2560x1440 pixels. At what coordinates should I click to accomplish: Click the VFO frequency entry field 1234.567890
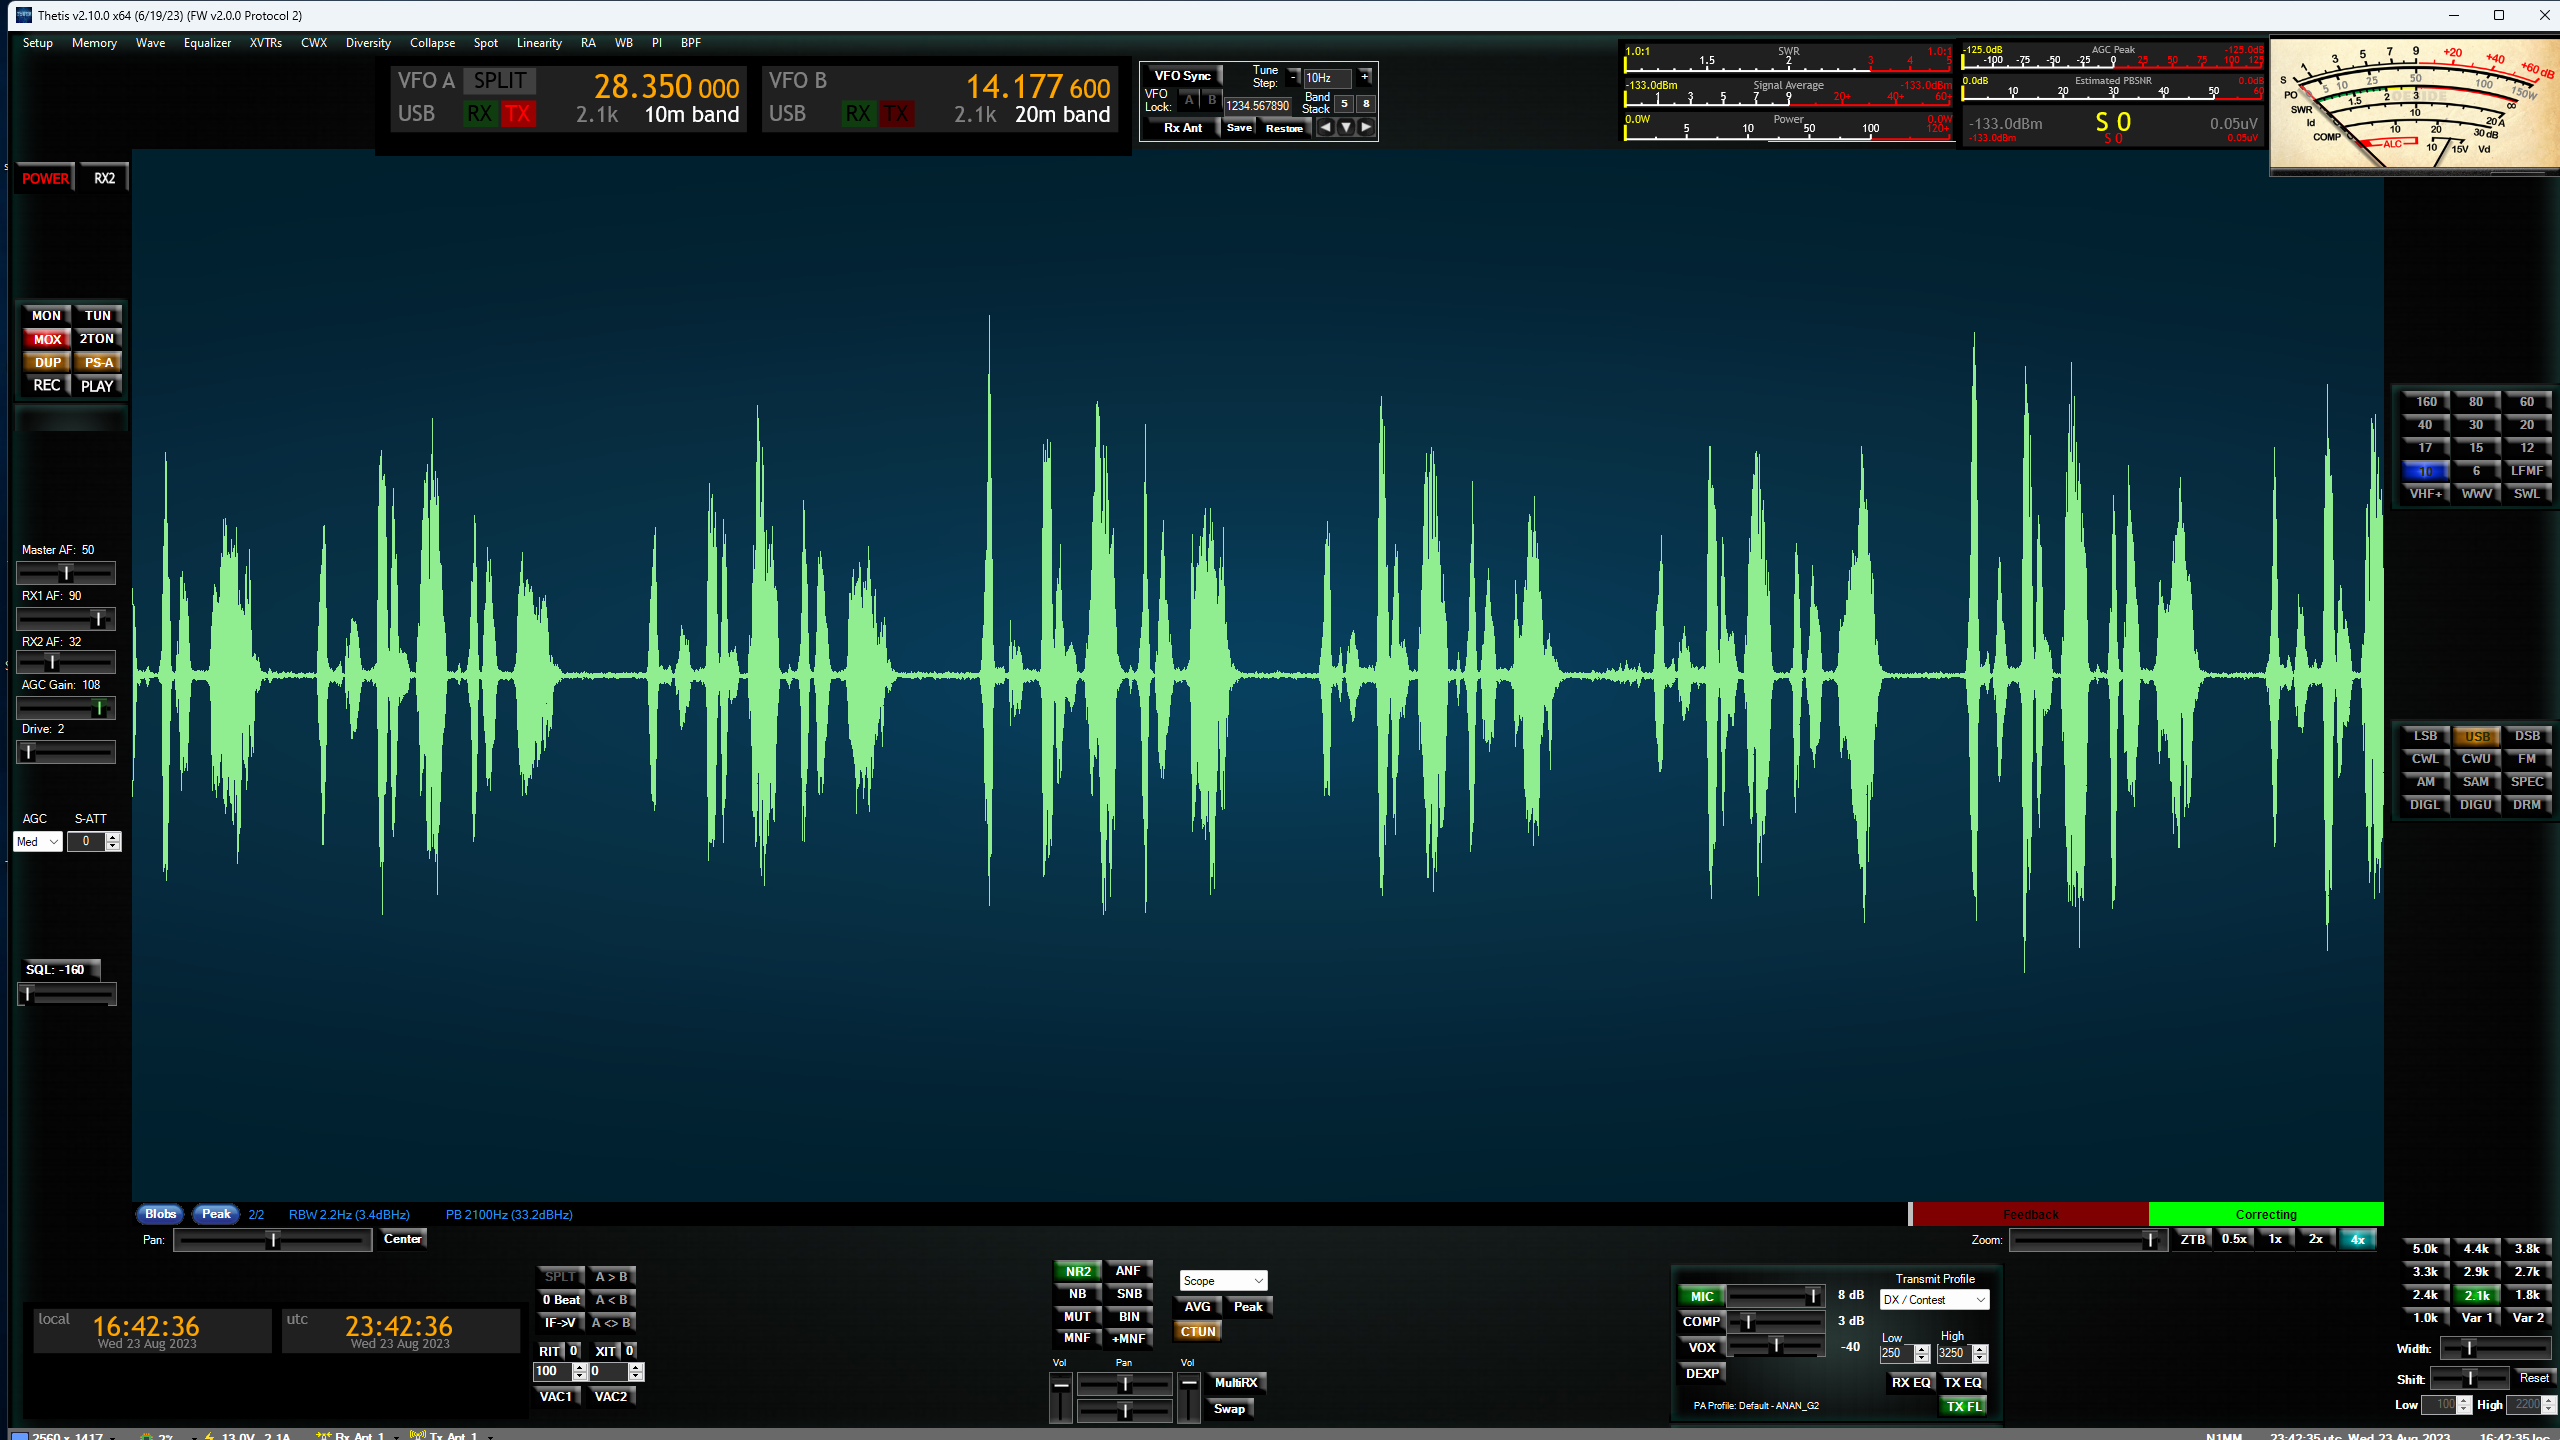(1257, 105)
